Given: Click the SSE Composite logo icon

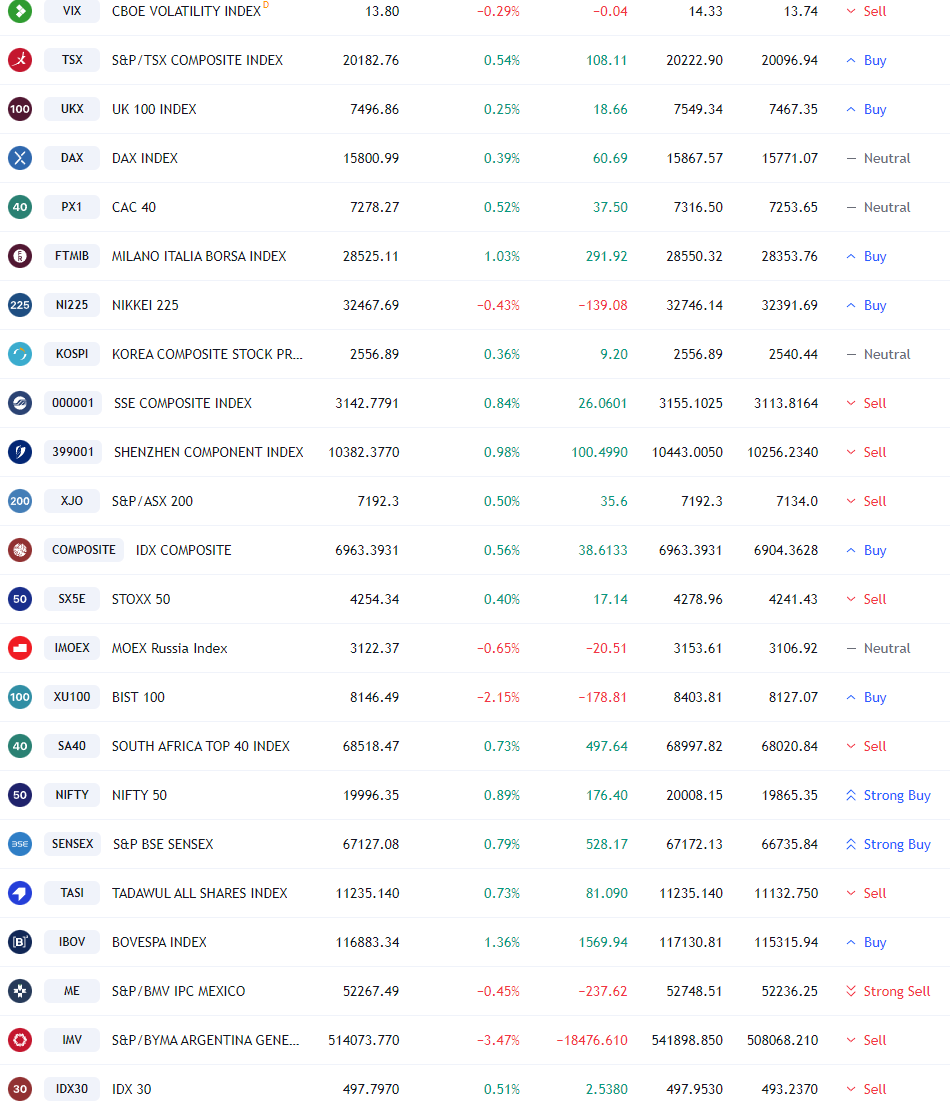Looking at the screenshot, I should (20, 403).
